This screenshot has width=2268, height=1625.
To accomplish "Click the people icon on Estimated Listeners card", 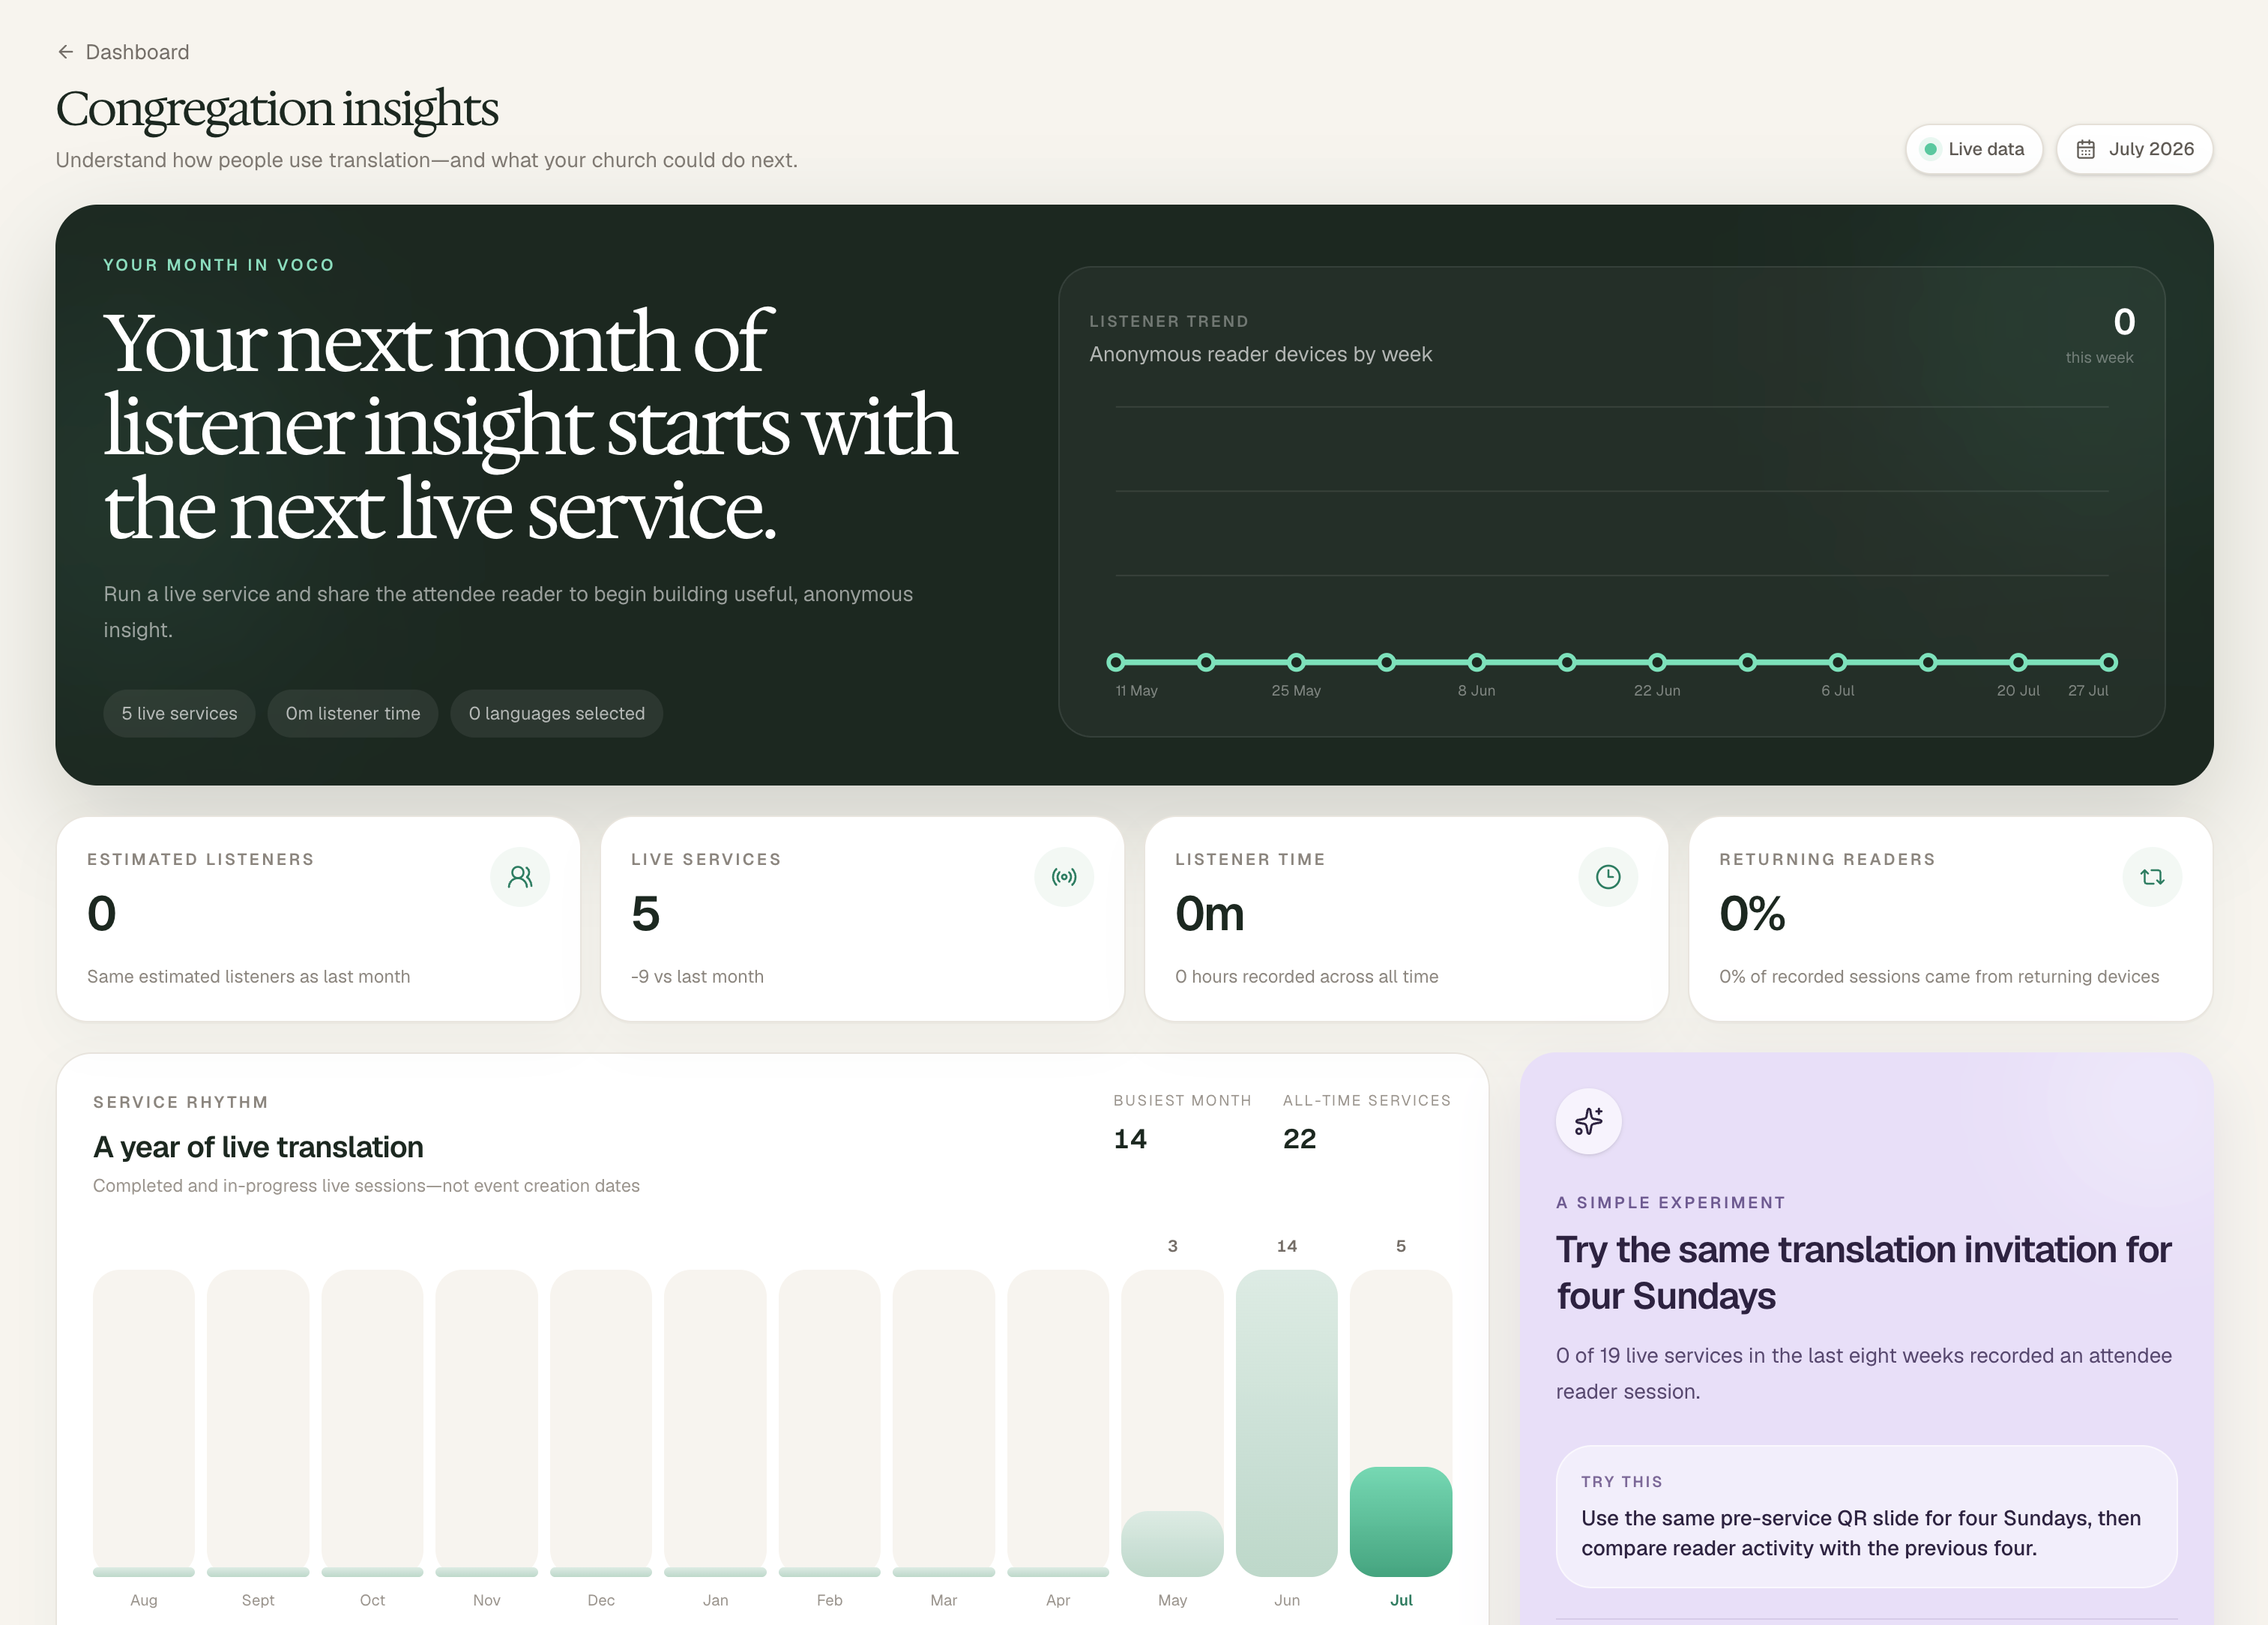I will tap(520, 877).
